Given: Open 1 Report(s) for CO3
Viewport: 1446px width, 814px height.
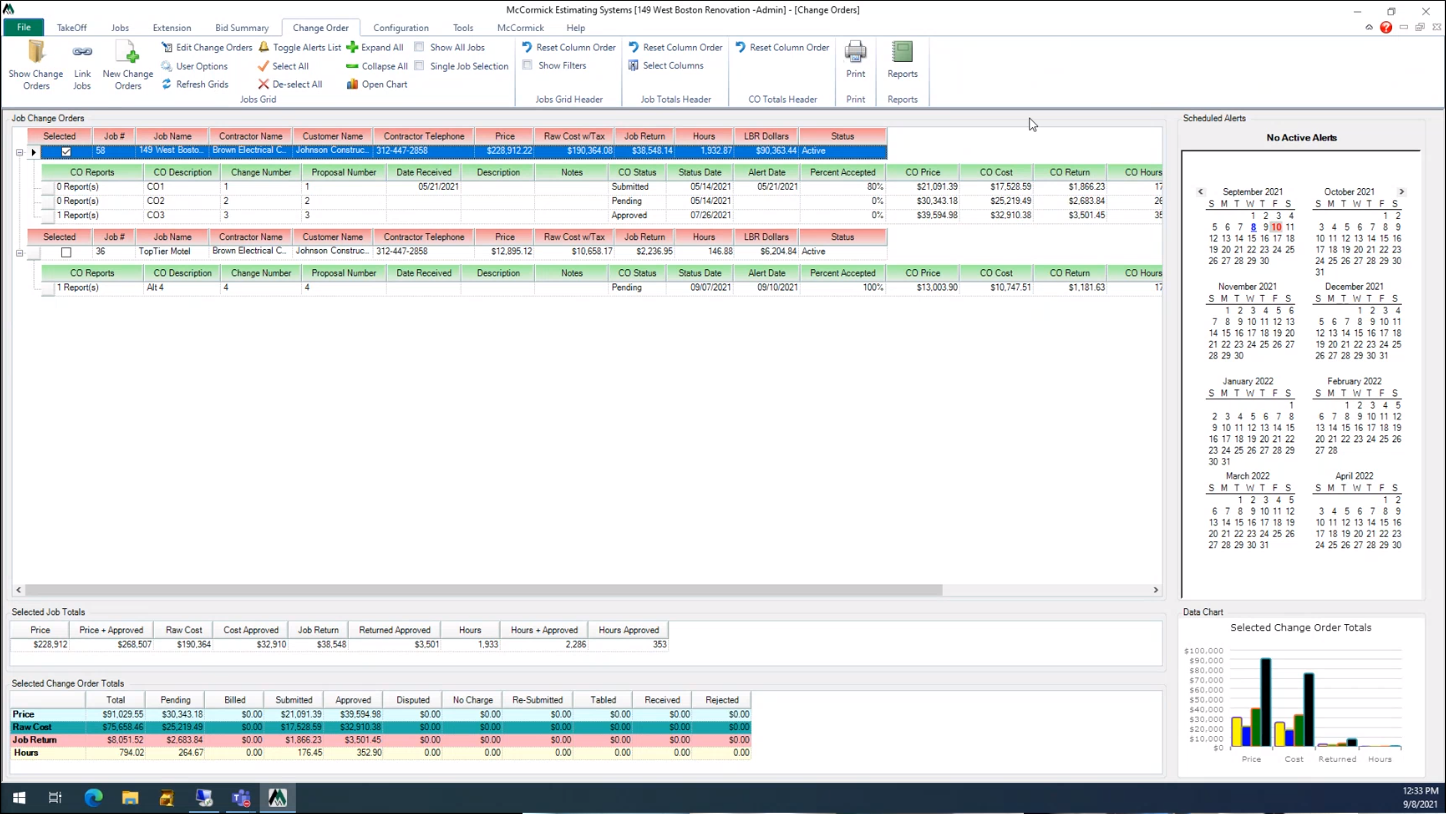Looking at the screenshot, I should click(78, 215).
